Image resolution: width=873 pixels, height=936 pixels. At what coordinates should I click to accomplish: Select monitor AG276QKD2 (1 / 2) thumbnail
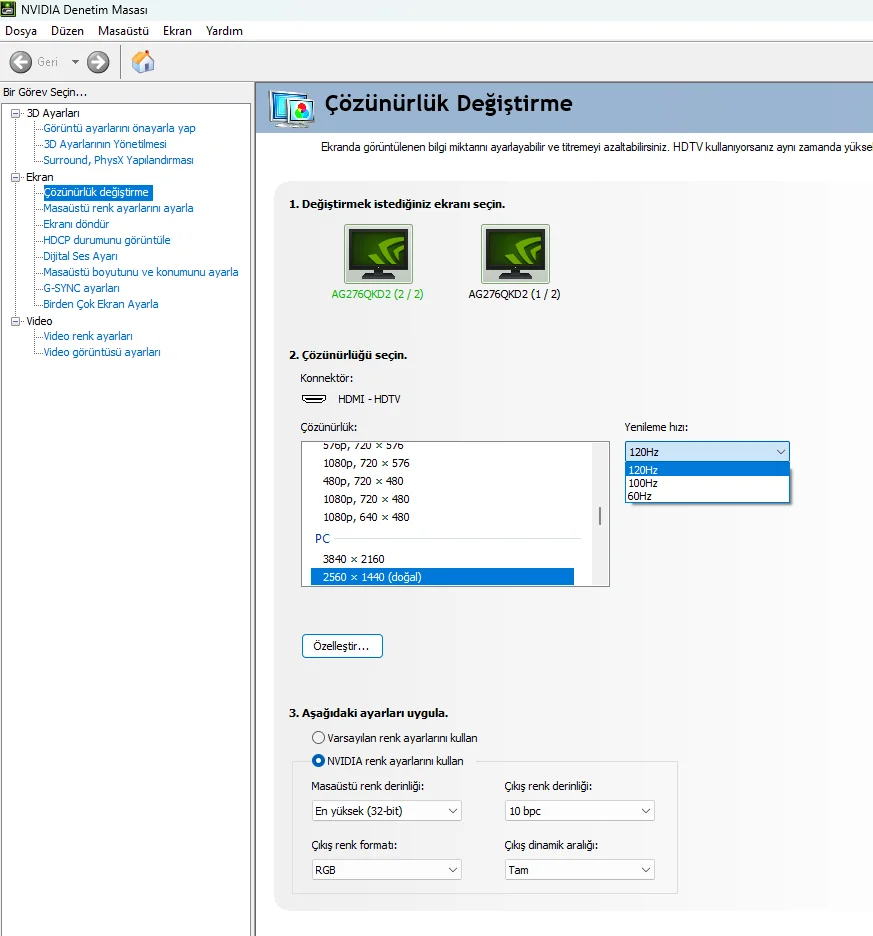click(x=515, y=254)
